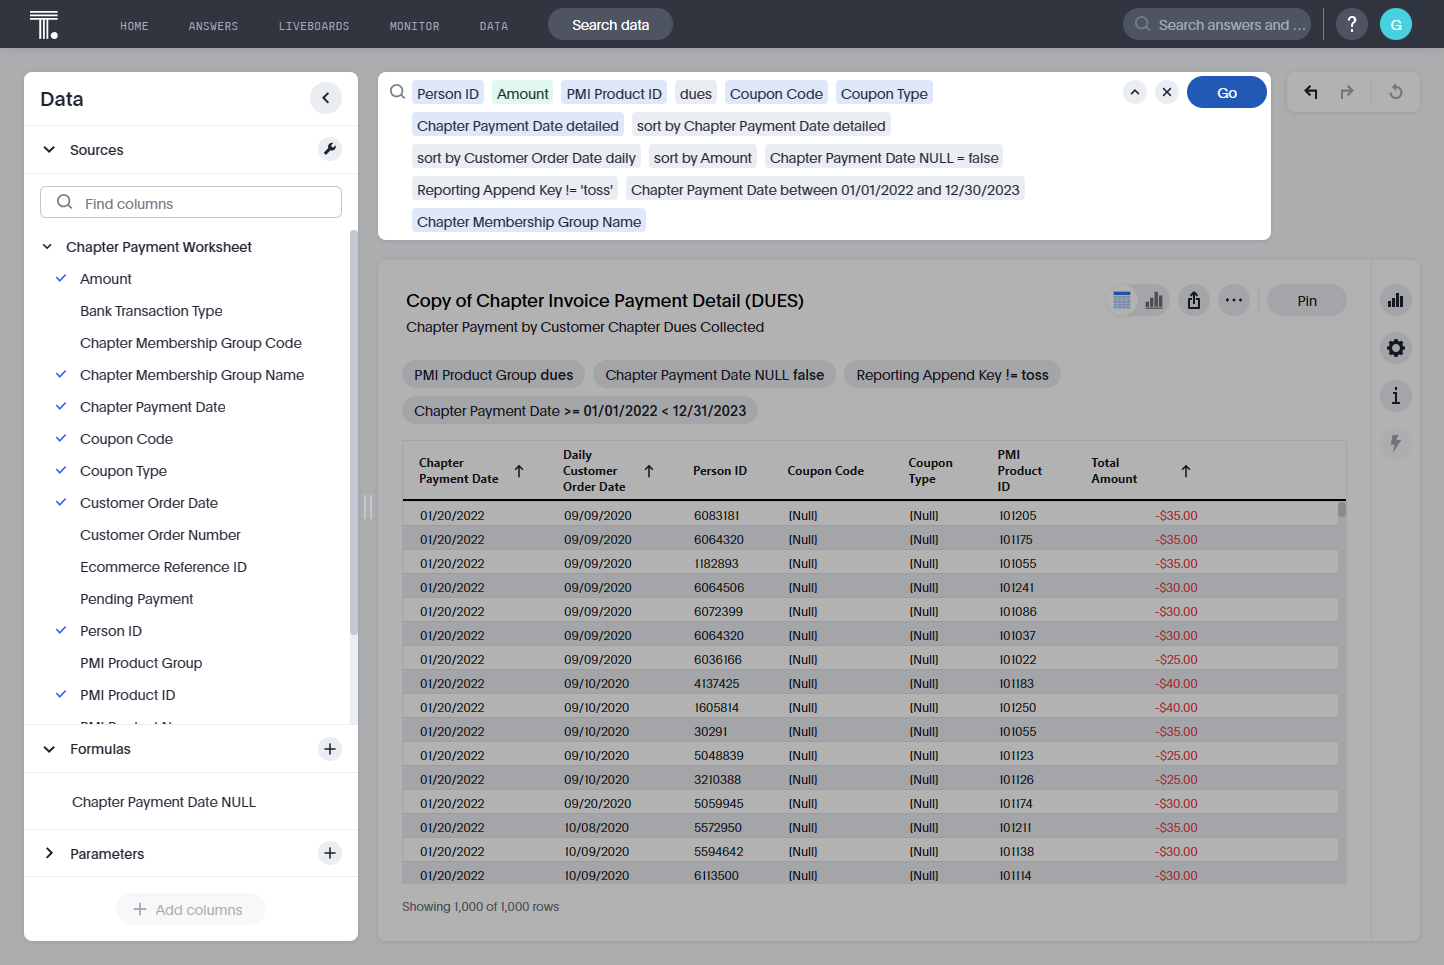Open the Home nav item
The height and width of the screenshot is (965, 1444).
134,26
